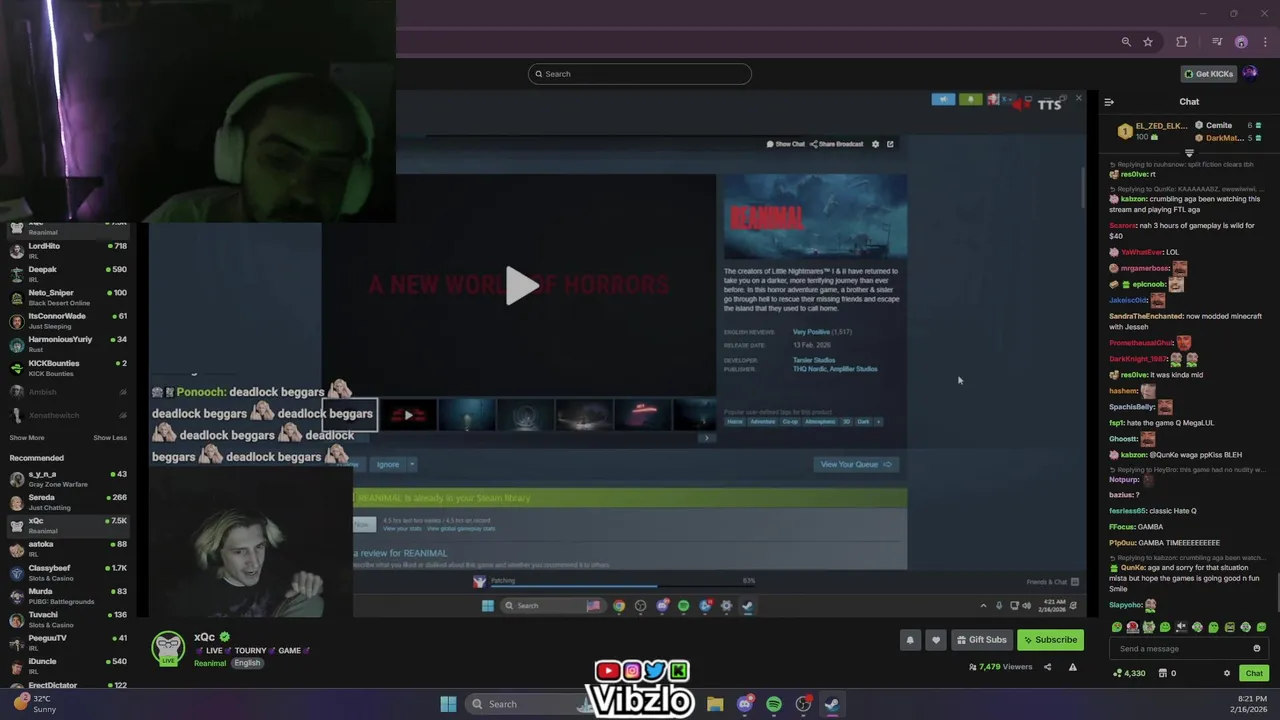Viewport: 1280px width, 720px height.
Task: Click the Chrome zoom magnifier icon
Action: pyautogui.click(x=1126, y=42)
